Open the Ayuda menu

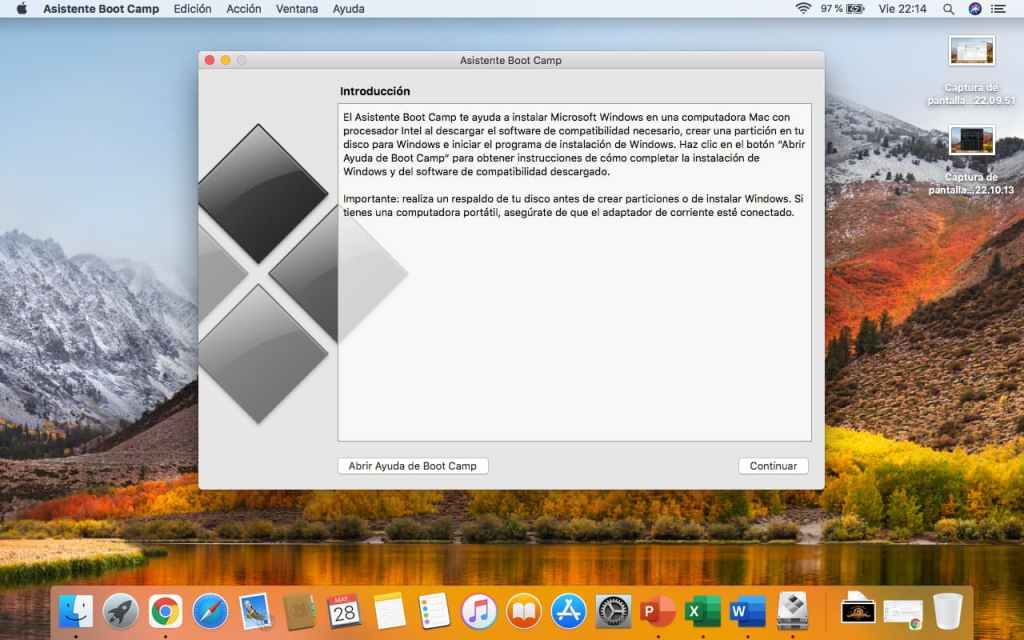click(348, 9)
